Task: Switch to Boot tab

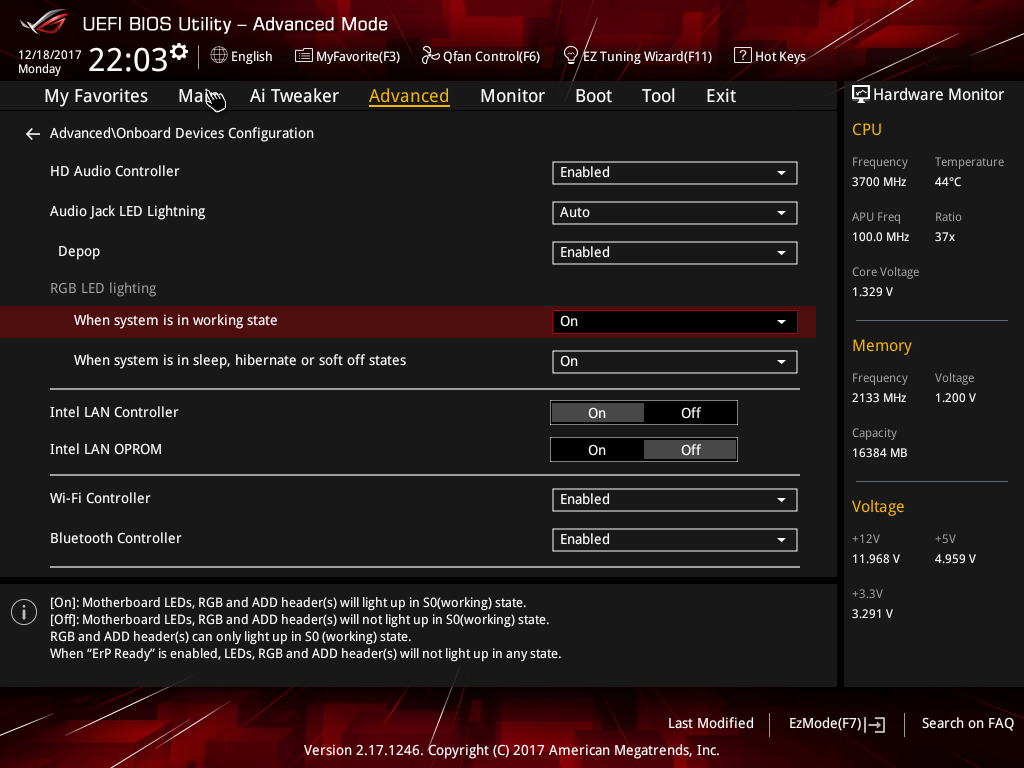Action: click(593, 96)
